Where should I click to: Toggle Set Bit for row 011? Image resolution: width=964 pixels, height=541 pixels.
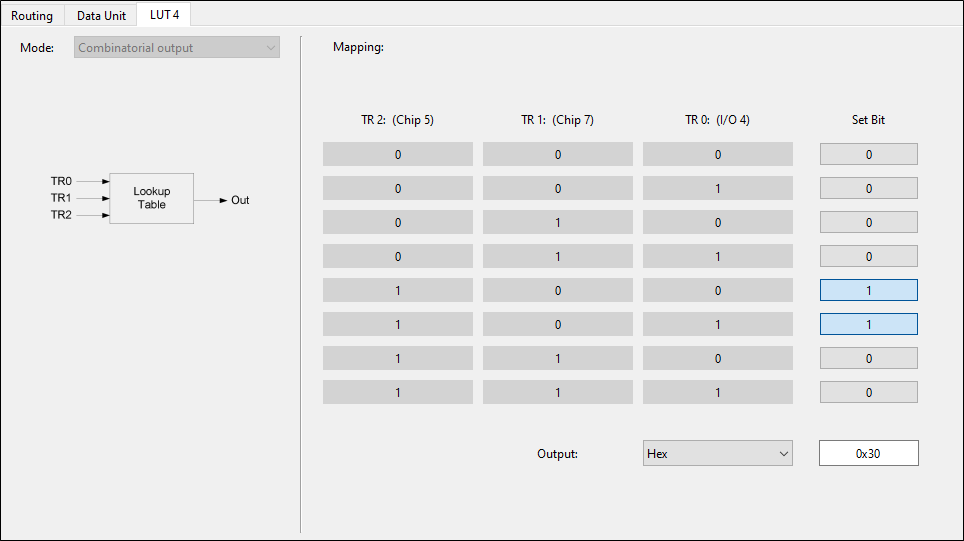click(x=869, y=256)
